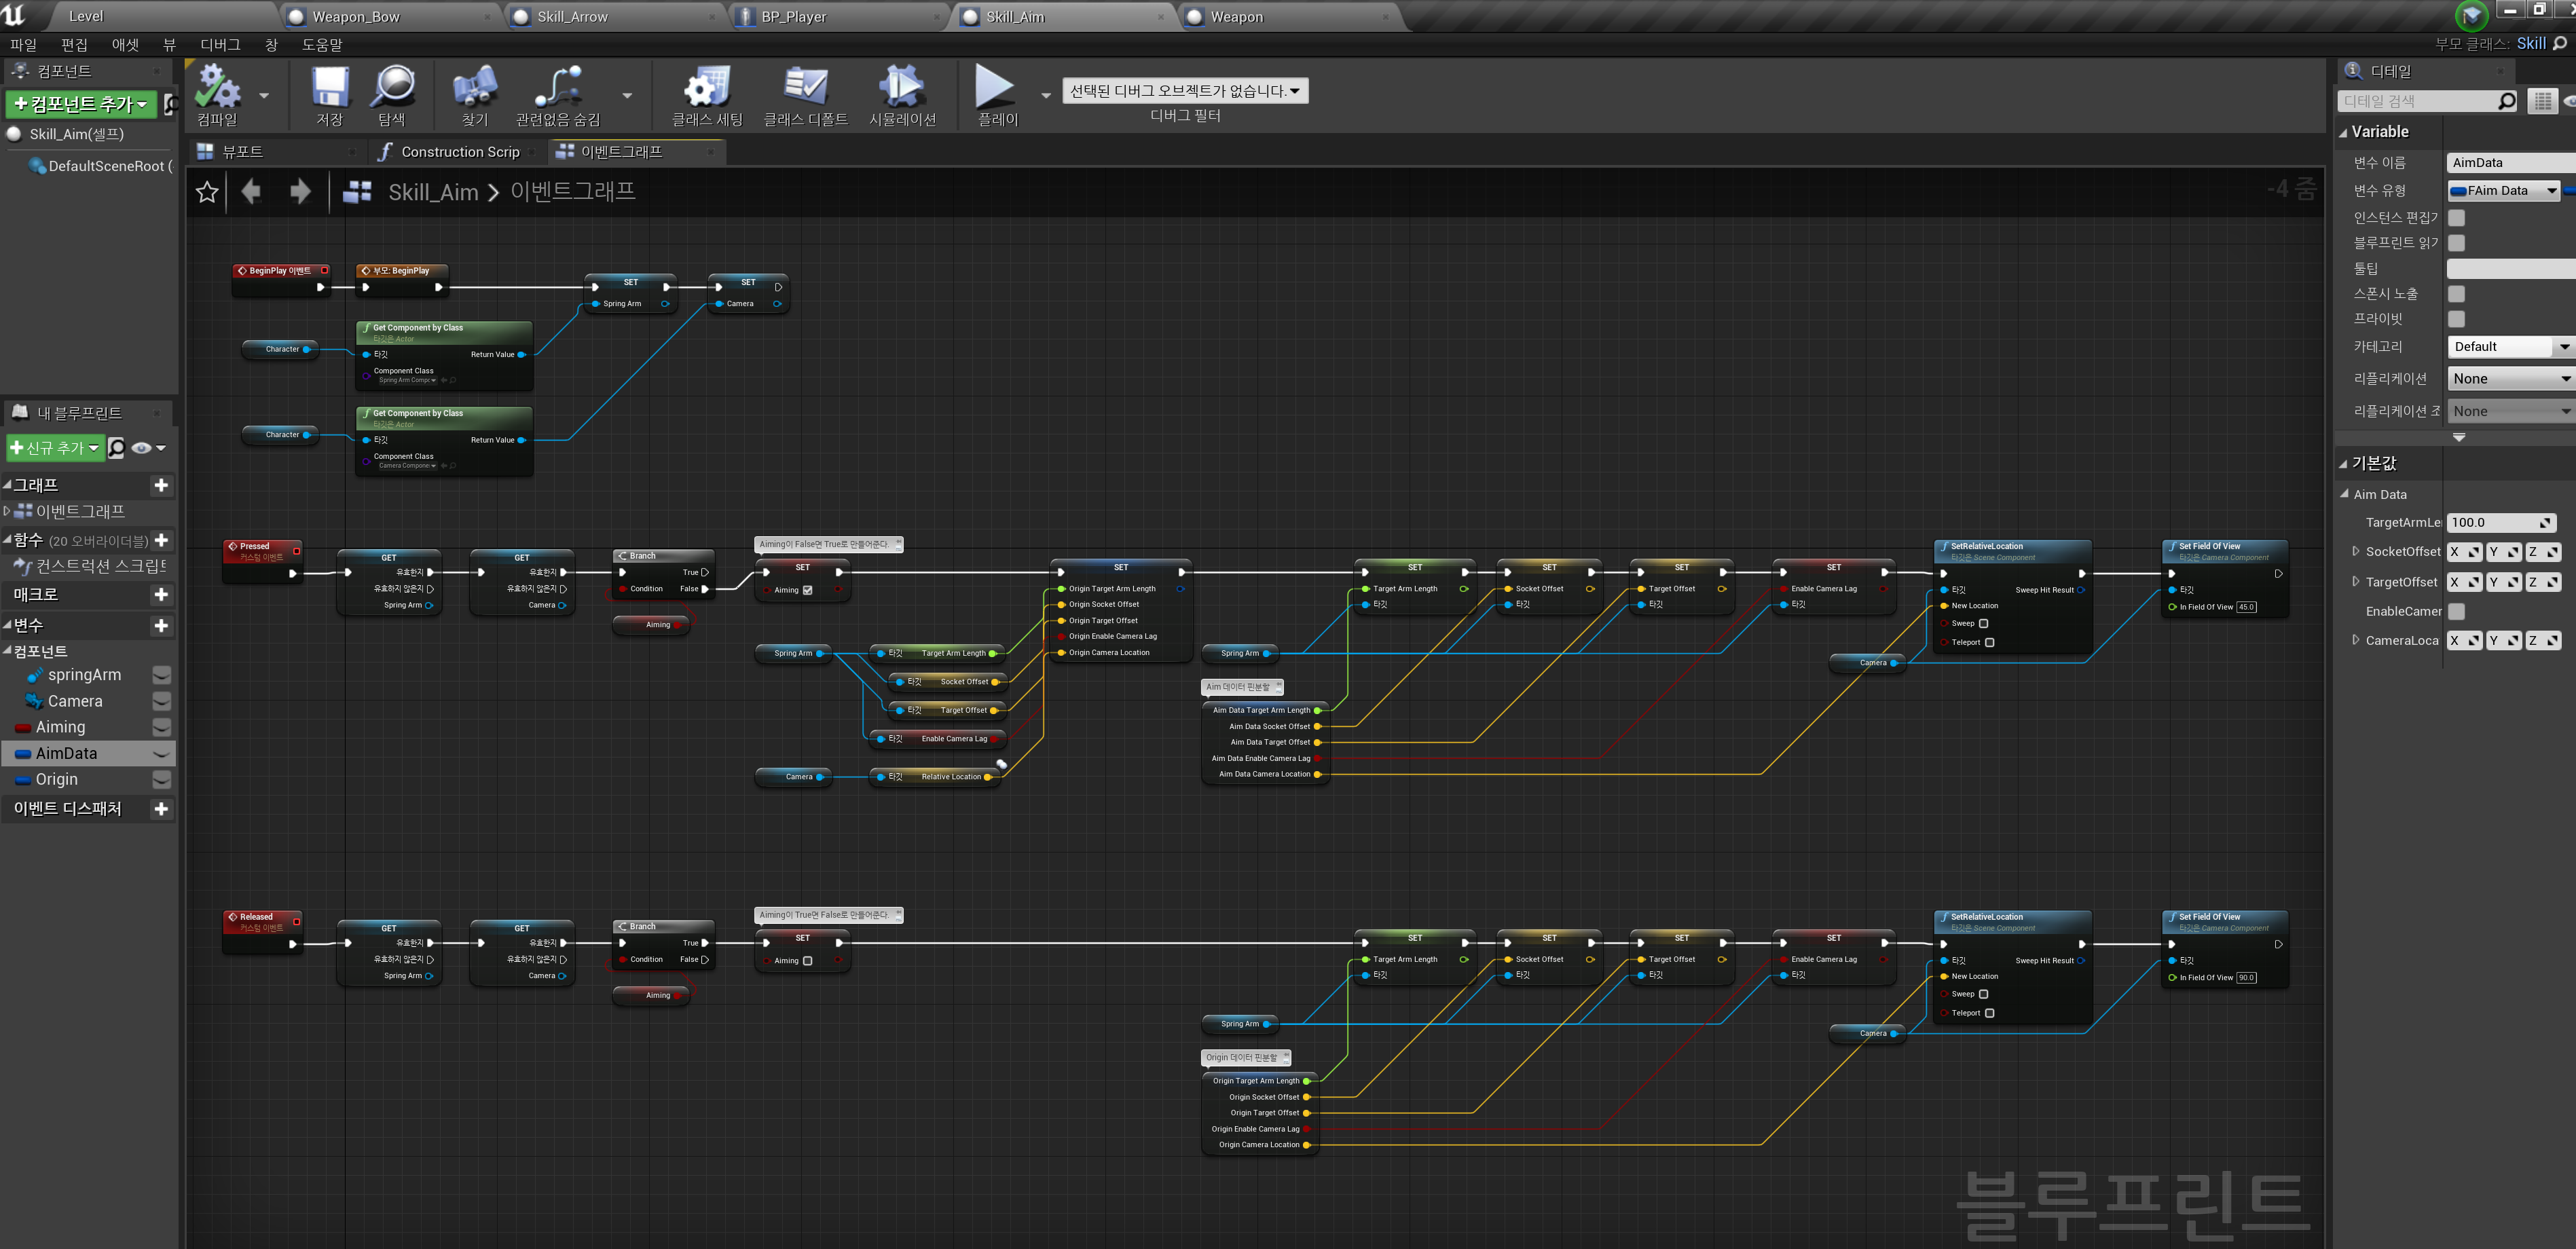Toggle visibility eye for Aiming variable
This screenshot has height=1249, width=2576.
[x=161, y=727]
